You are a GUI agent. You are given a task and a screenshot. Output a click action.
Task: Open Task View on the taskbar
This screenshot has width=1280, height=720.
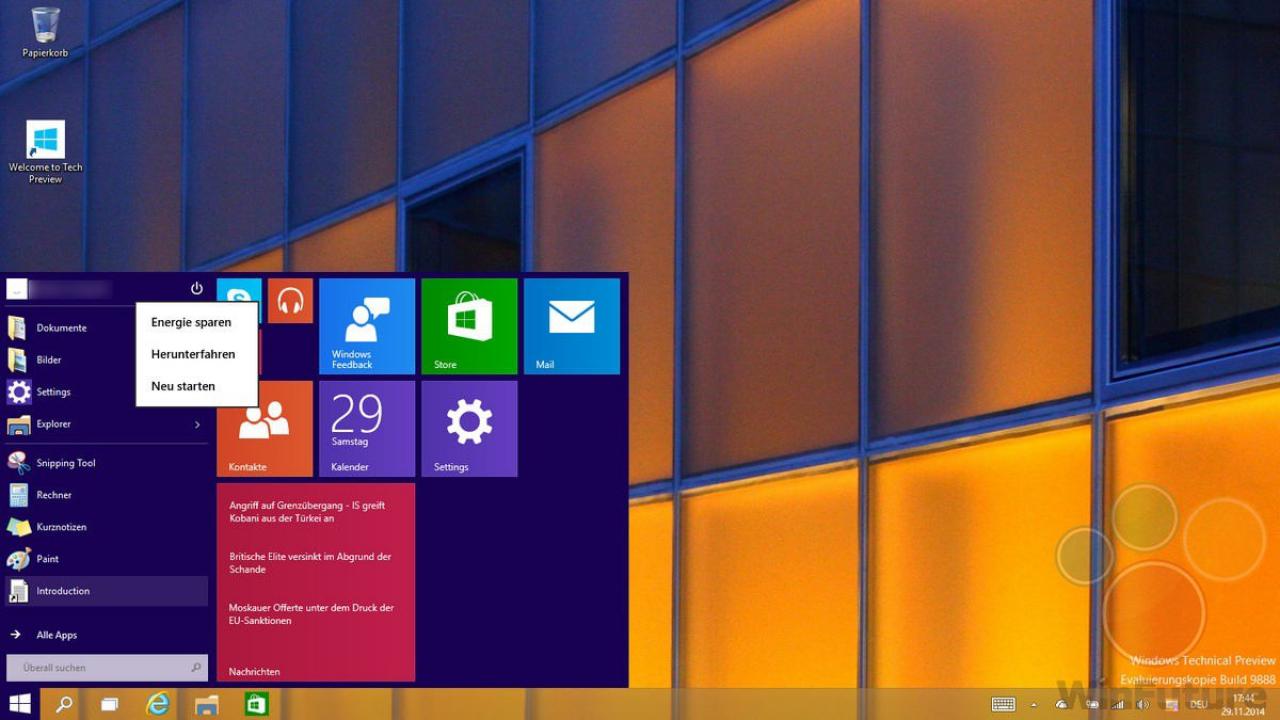pos(110,704)
